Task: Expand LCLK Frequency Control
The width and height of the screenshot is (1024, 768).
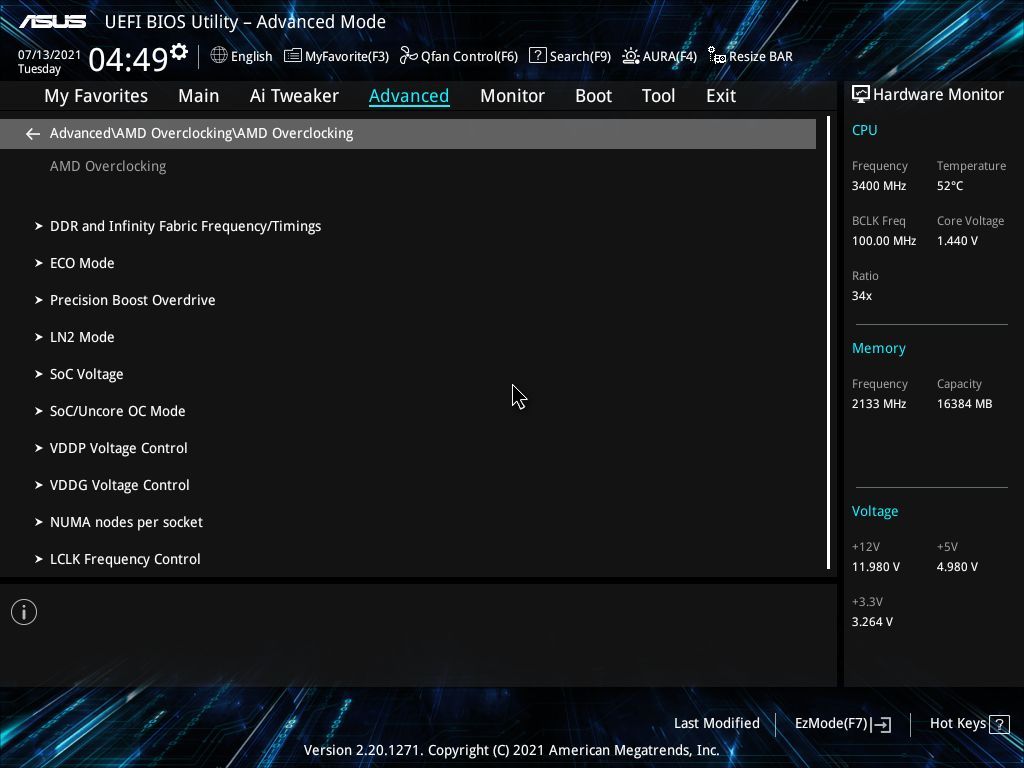Action: pos(125,559)
